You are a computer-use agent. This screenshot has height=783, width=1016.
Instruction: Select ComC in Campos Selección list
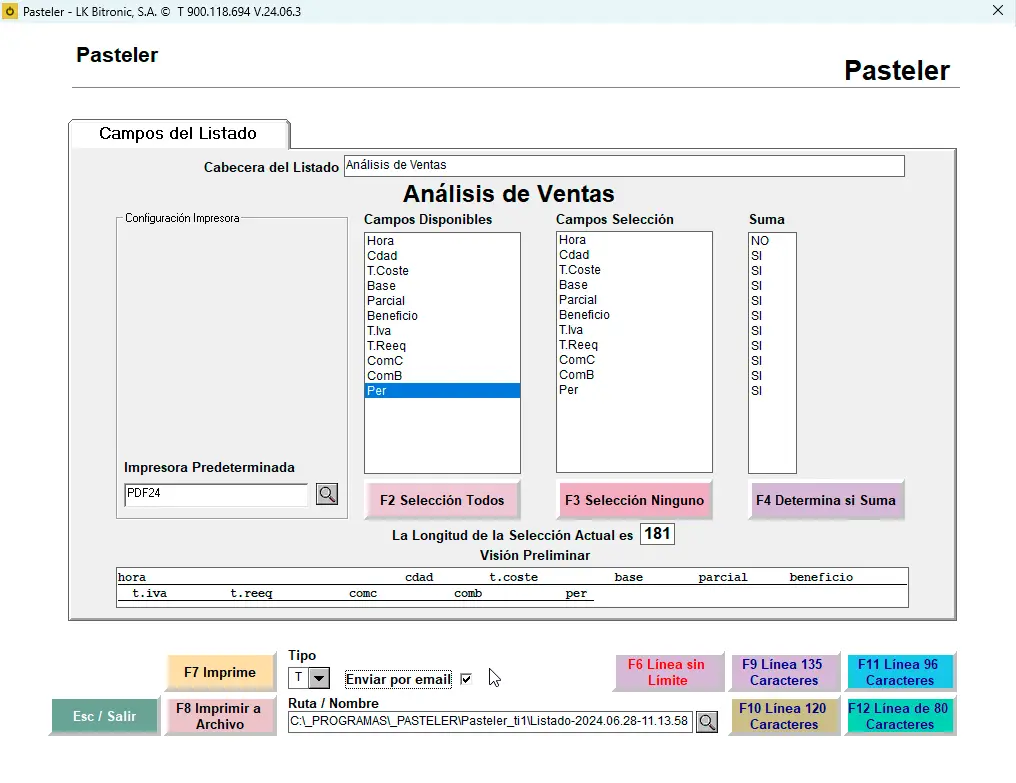(634, 359)
